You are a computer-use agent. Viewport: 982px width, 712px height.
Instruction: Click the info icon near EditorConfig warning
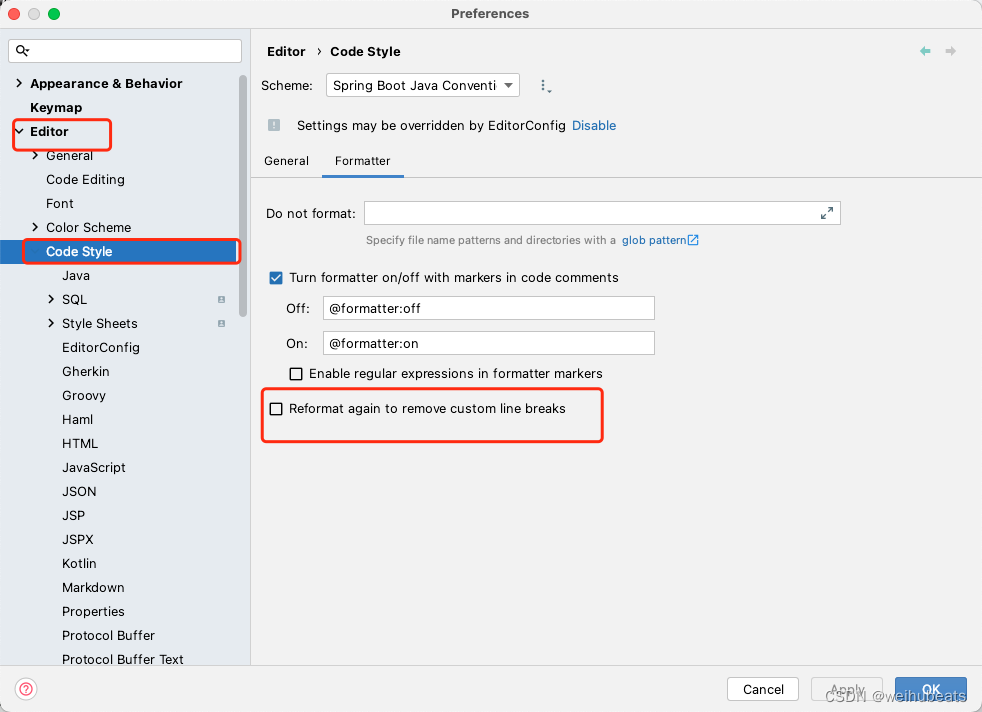[x=273, y=125]
